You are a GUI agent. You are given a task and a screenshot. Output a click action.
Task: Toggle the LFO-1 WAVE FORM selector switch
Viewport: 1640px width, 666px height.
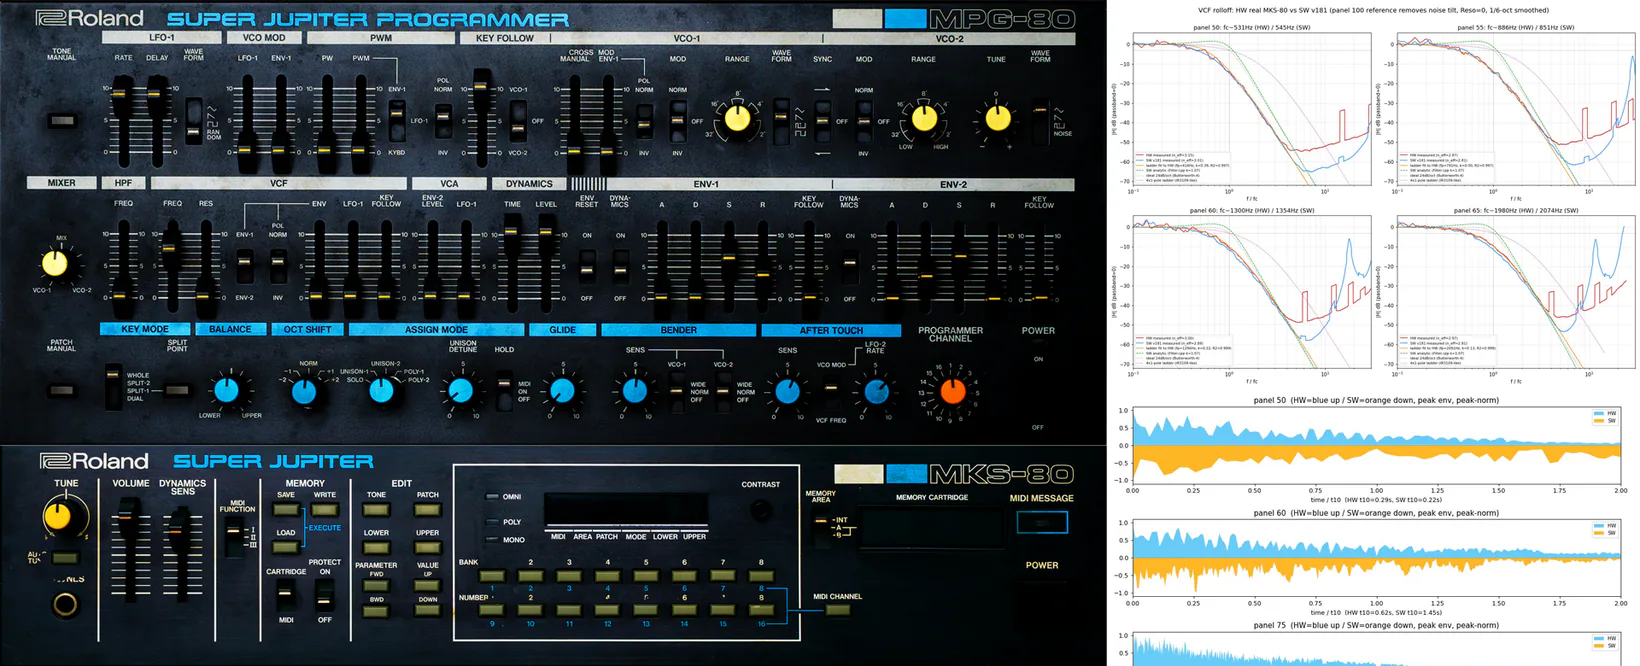(194, 122)
